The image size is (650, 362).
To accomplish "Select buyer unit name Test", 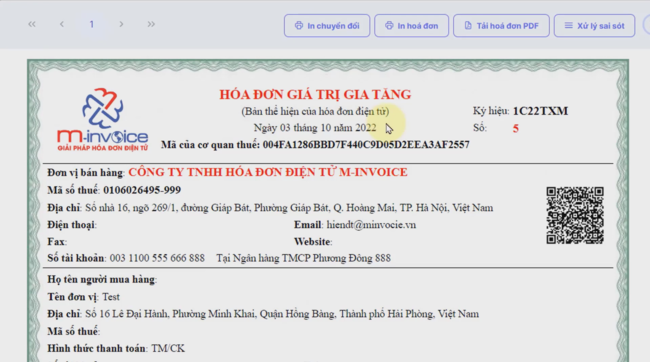I will click(x=111, y=297).
